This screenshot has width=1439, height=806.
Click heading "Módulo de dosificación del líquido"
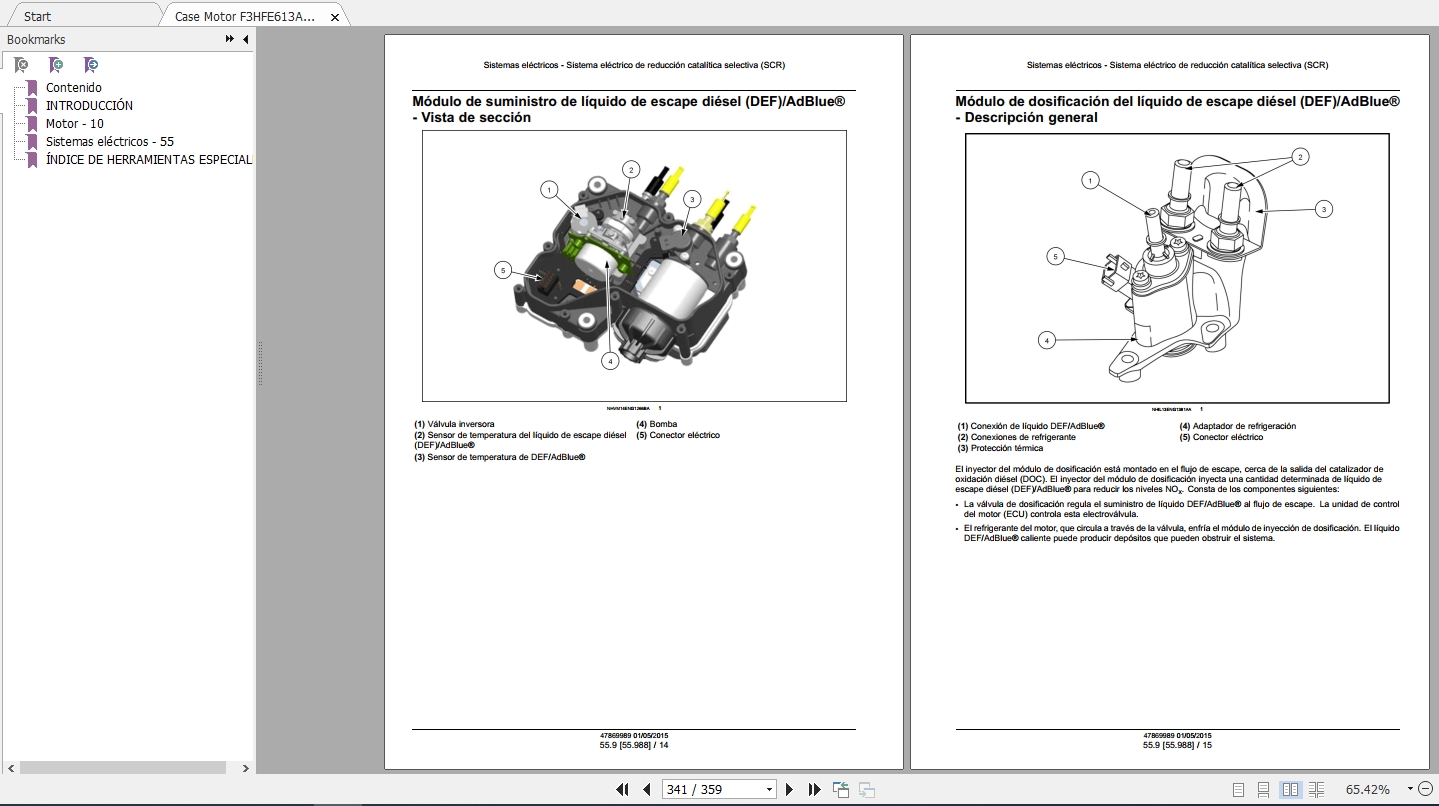(1177, 109)
